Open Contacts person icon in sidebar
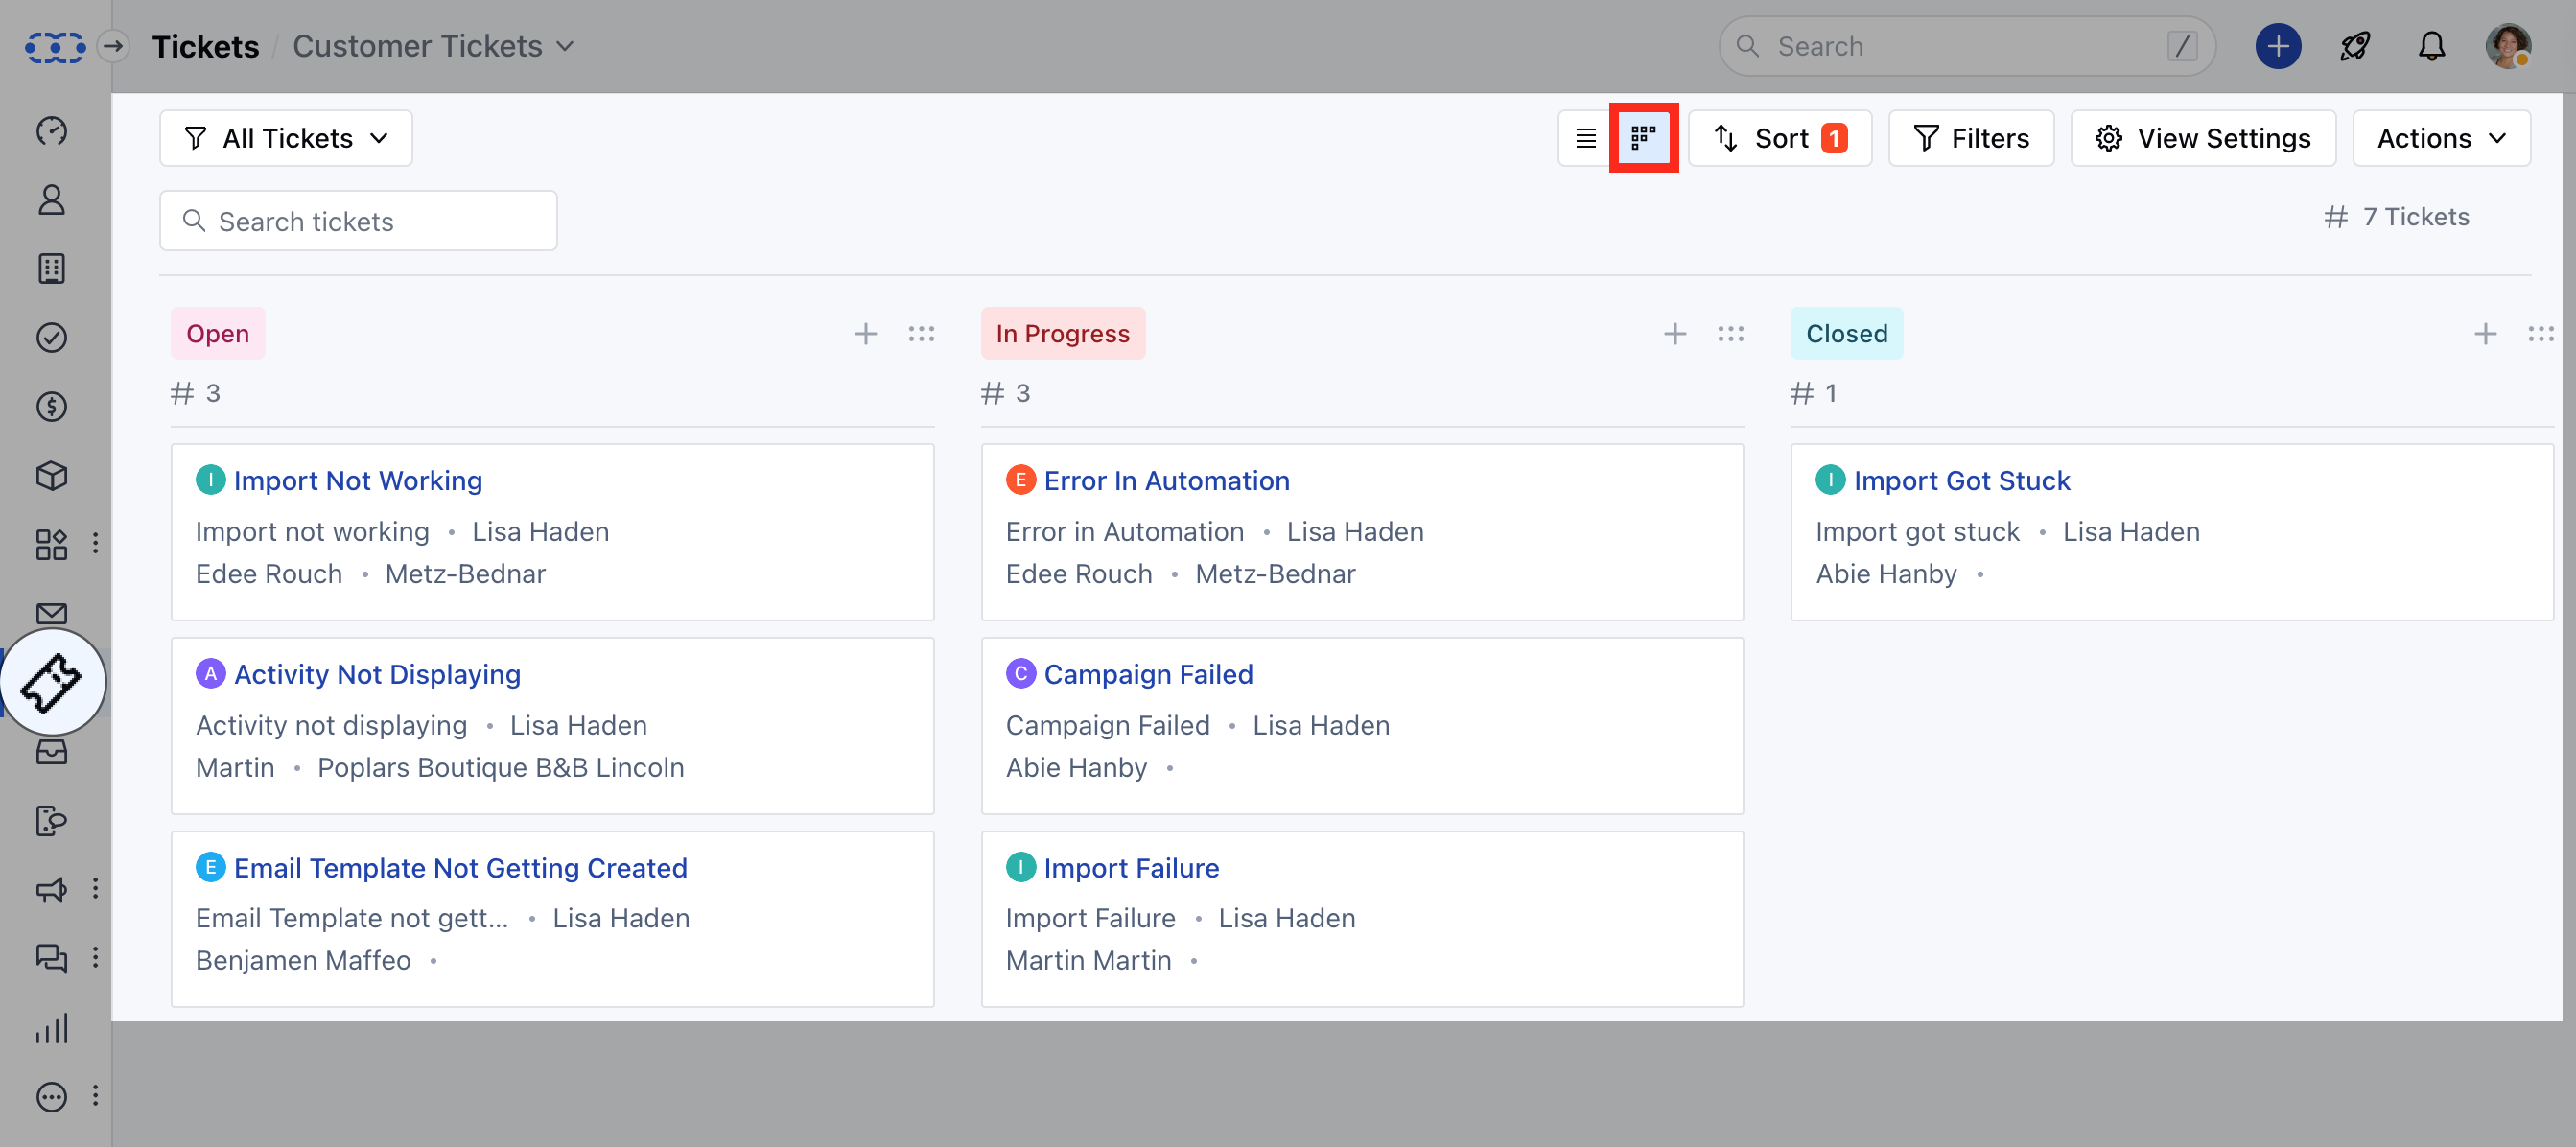The height and width of the screenshot is (1147, 2576). (52, 200)
